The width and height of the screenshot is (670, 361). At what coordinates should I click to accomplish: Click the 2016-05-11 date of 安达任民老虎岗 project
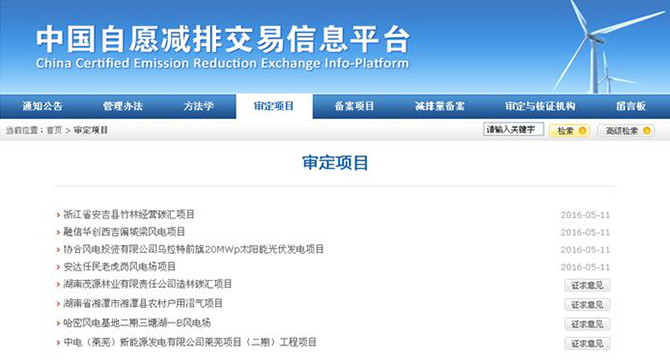pos(585,267)
